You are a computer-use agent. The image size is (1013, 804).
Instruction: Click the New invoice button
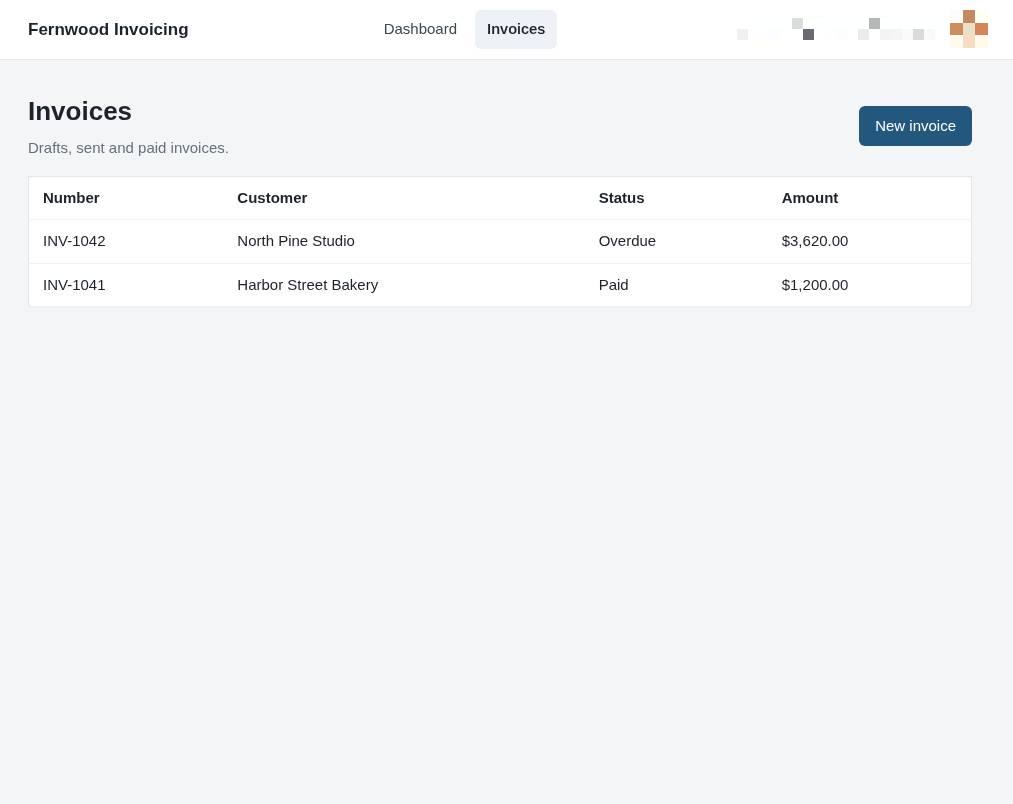coord(915,126)
